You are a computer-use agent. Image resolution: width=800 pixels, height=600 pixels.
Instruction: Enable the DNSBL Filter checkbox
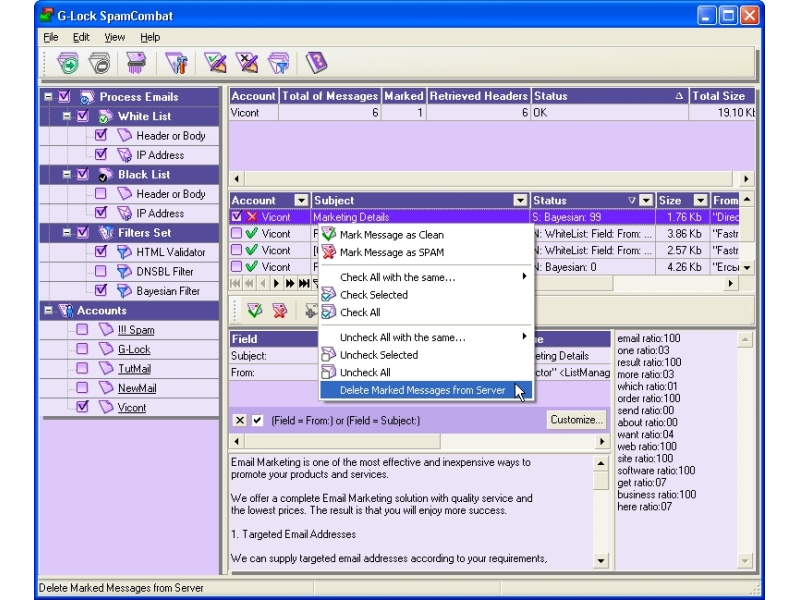(x=101, y=271)
